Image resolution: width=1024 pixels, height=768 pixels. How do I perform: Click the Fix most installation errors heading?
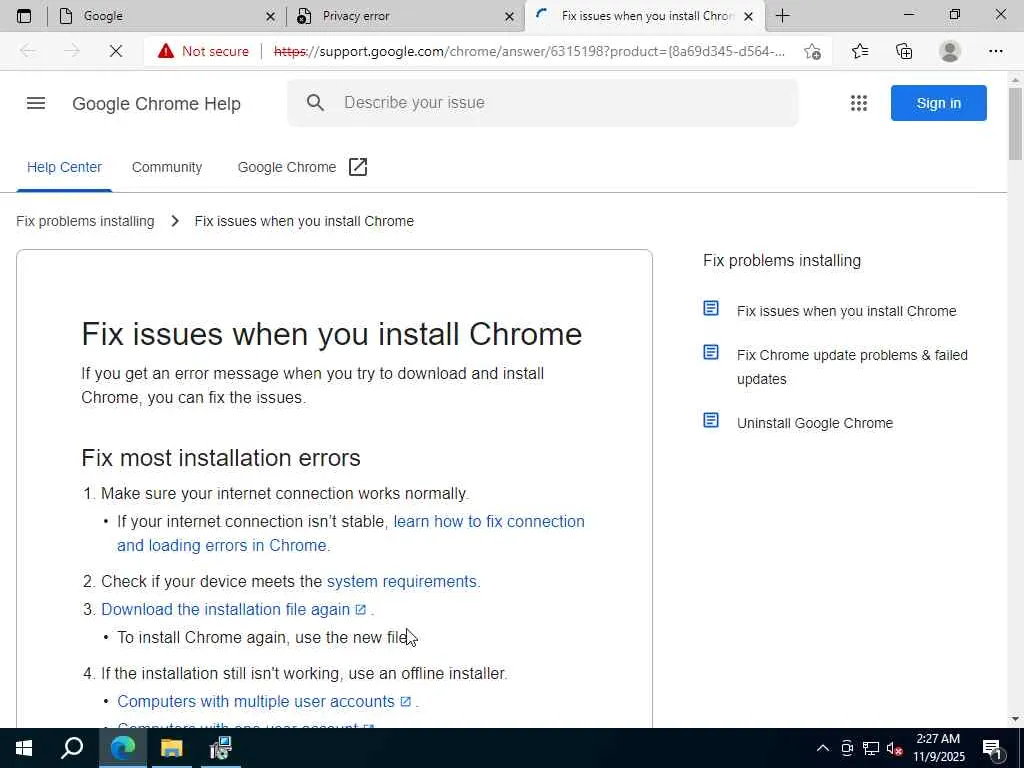click(x=221, y=458)
